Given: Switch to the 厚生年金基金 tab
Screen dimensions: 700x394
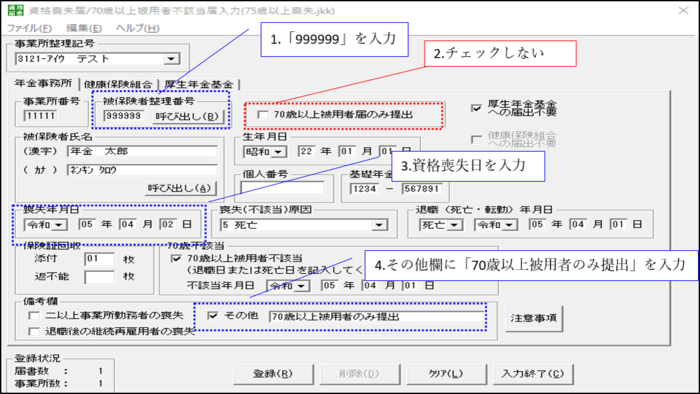Looking at the screenshot, I should pos(199,84).
